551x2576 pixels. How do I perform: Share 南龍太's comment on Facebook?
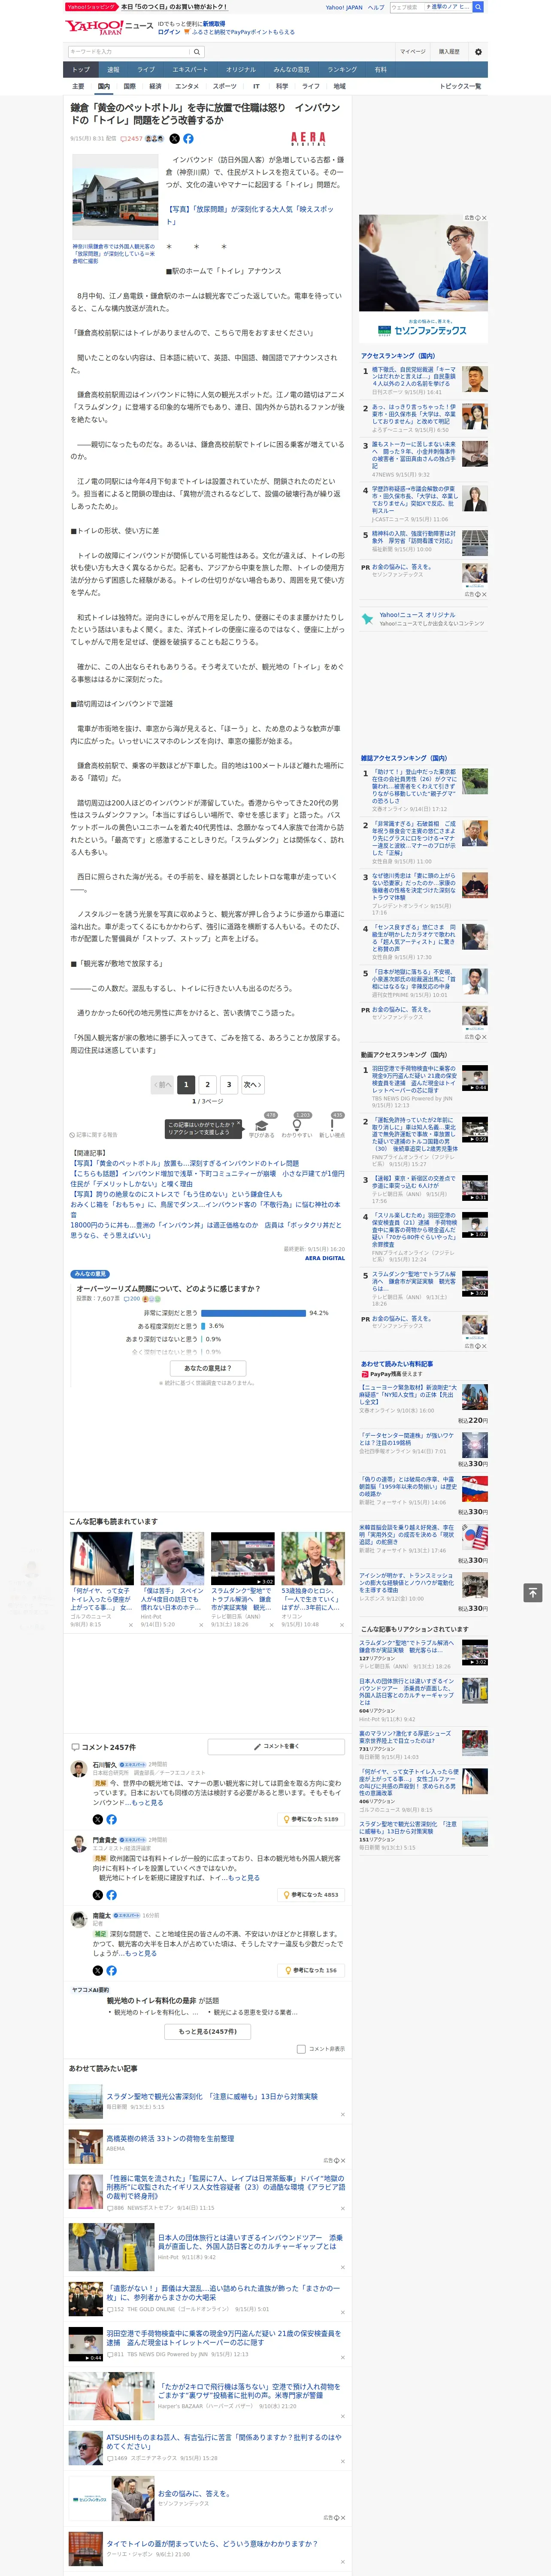111,1970
